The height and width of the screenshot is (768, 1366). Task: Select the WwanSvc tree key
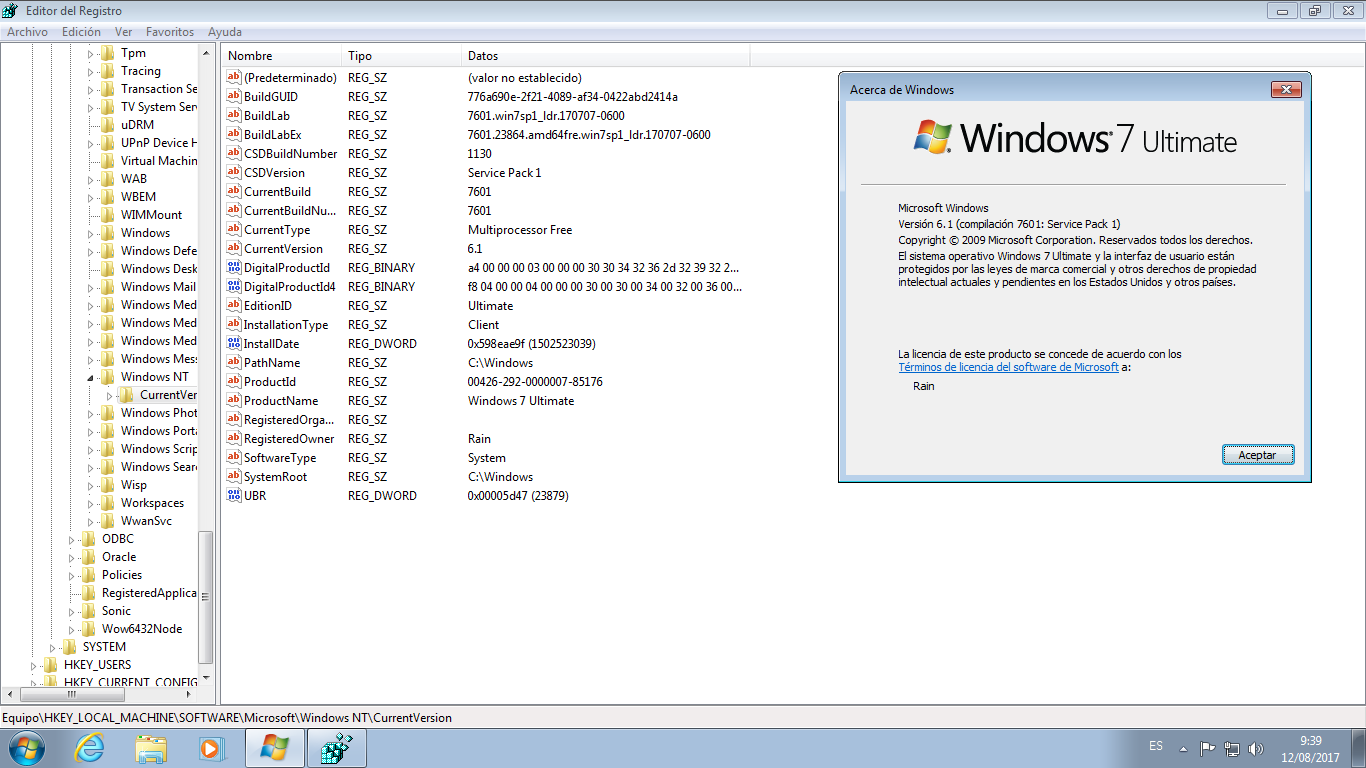146,521
